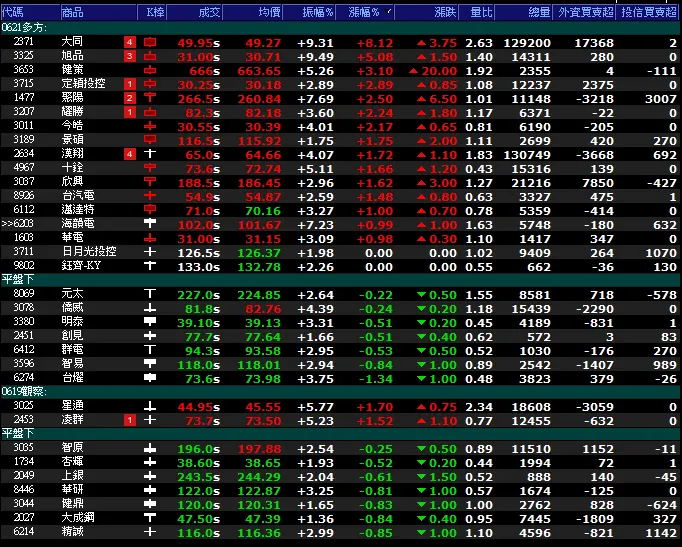The width and height of the screenshot is (682, 547).
Task: Click the 投信買賣超 column header
Action: (x=648, y=12)
